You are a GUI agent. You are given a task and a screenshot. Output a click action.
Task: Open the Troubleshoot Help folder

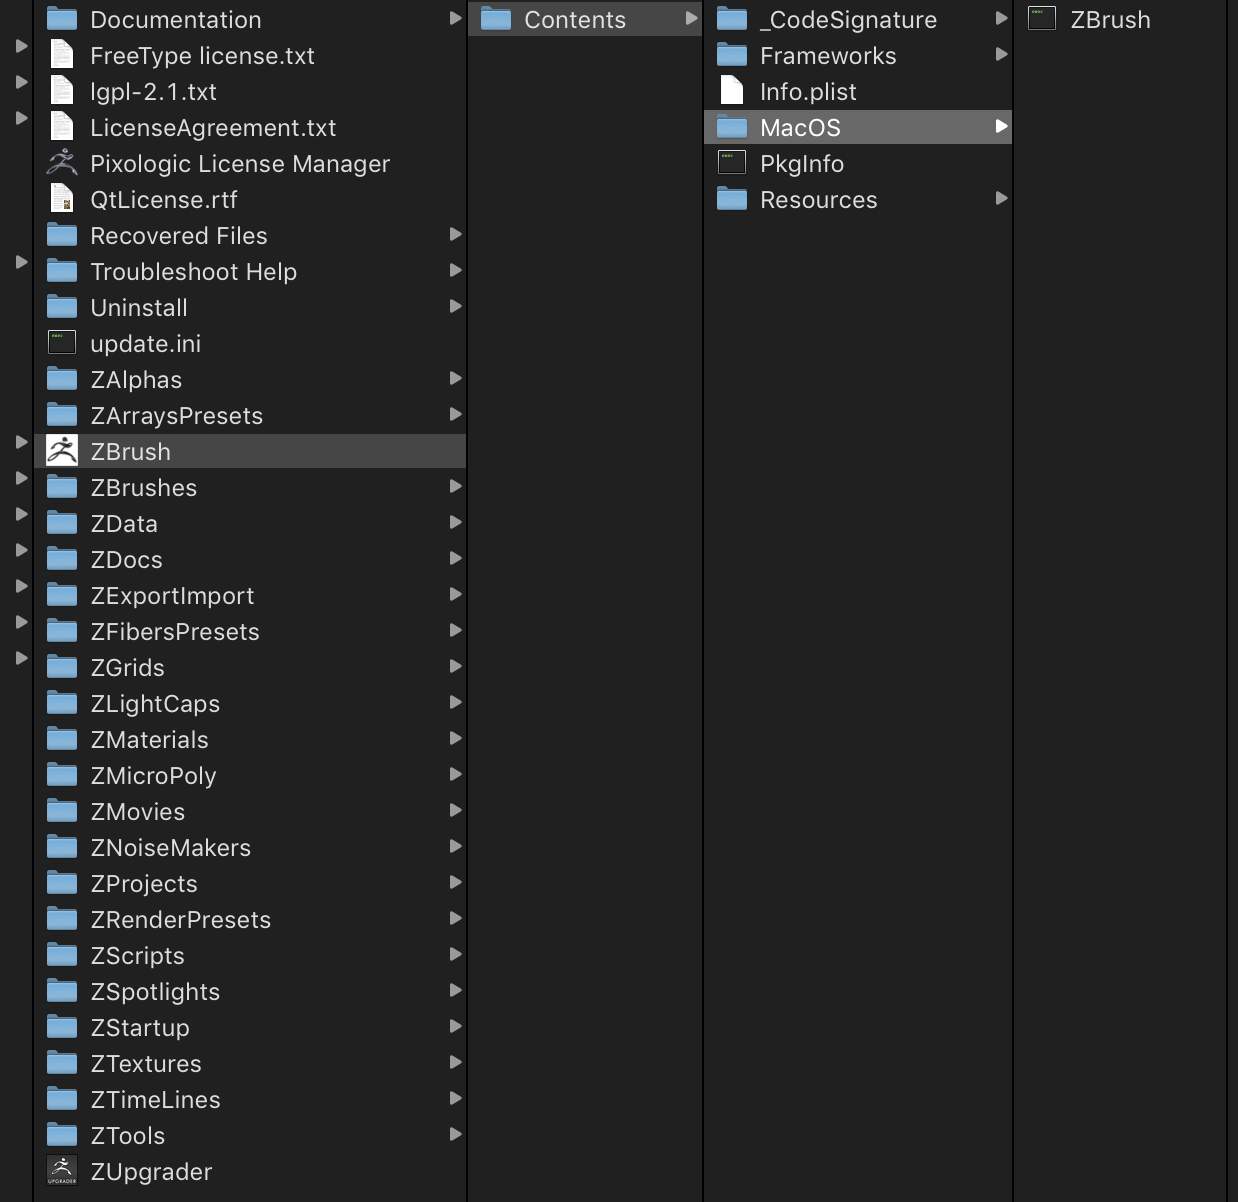(x=193, y=271)
